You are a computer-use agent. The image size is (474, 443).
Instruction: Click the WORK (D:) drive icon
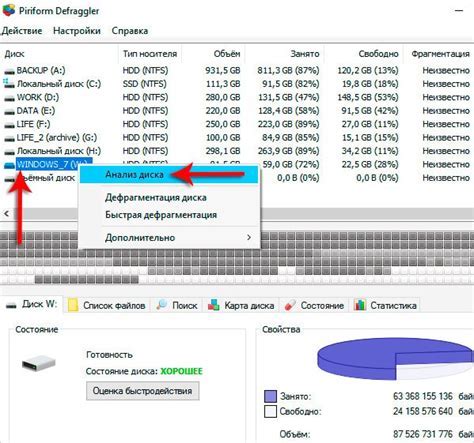[x=9, y=98]
